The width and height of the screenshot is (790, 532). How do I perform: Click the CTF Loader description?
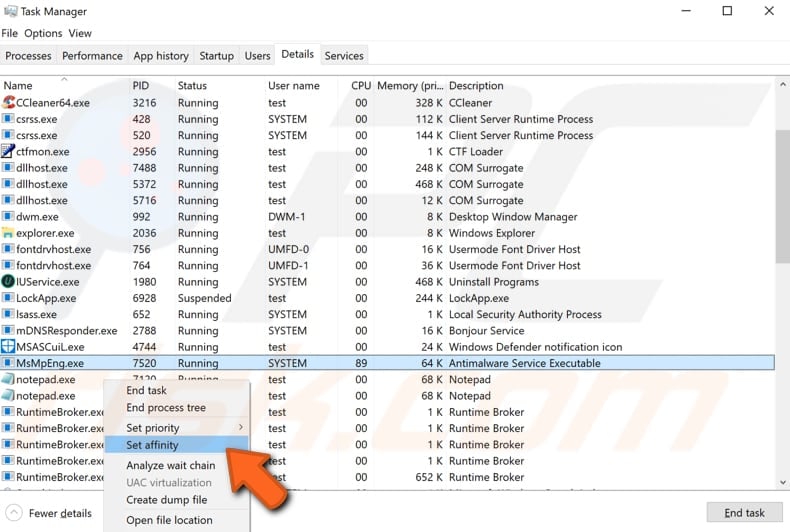476,152
